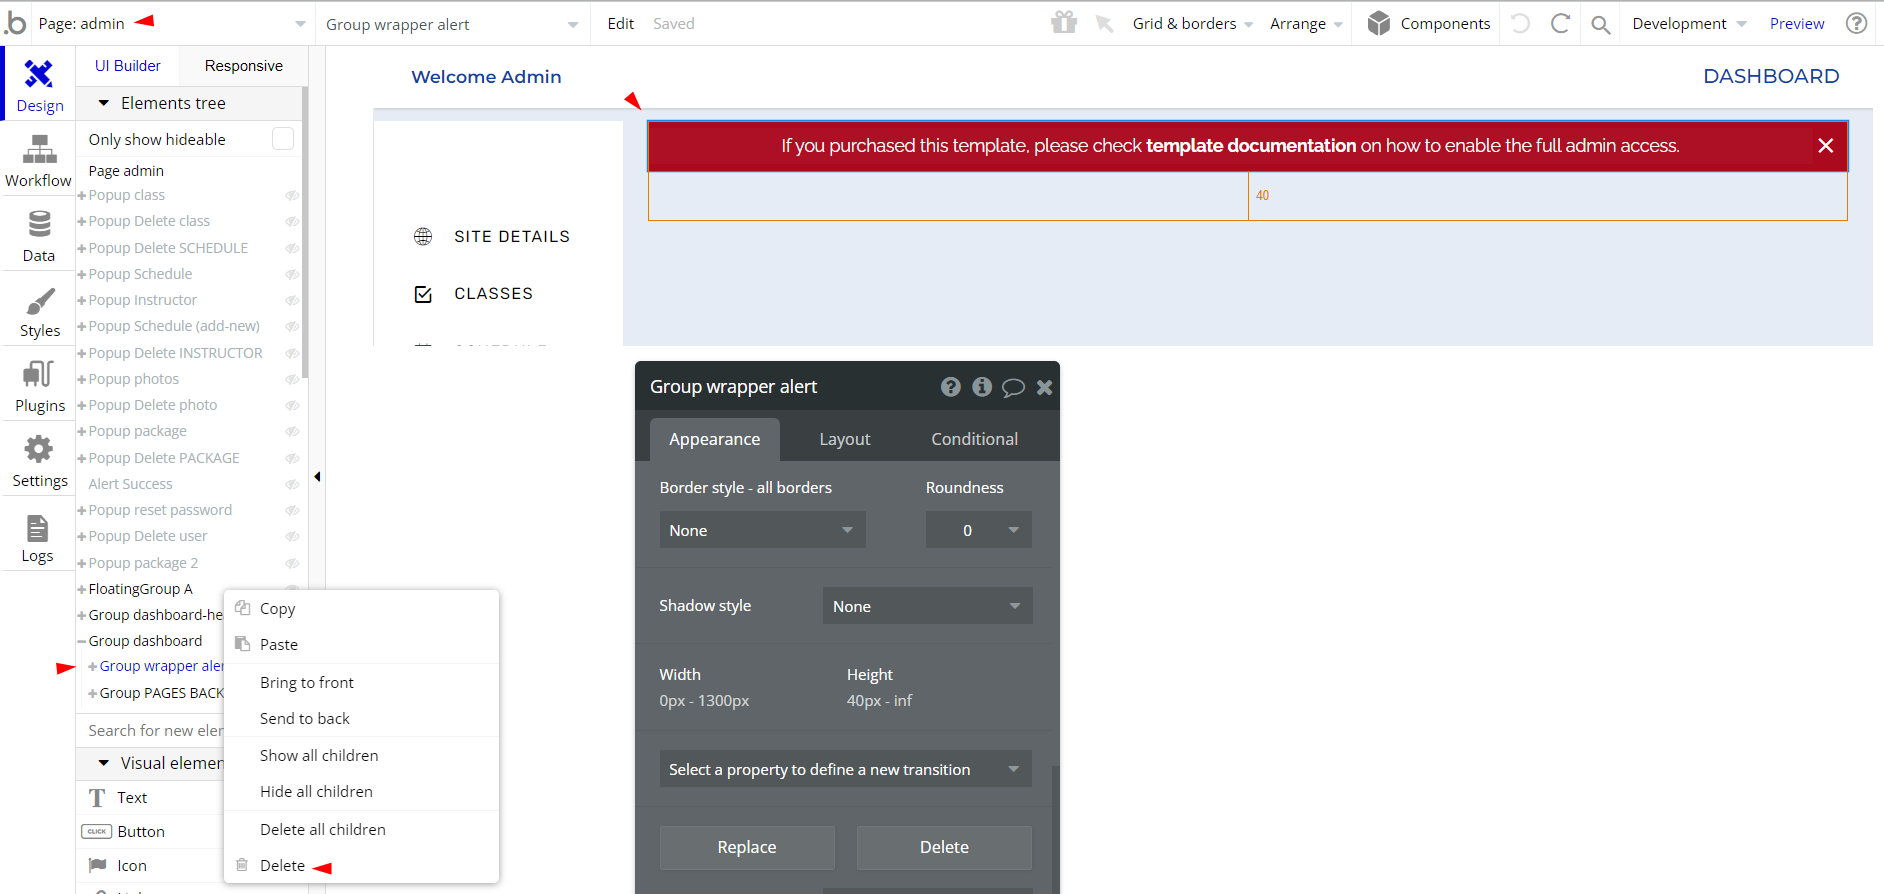Click the checkbox icon beside Classes

(423, 294)
